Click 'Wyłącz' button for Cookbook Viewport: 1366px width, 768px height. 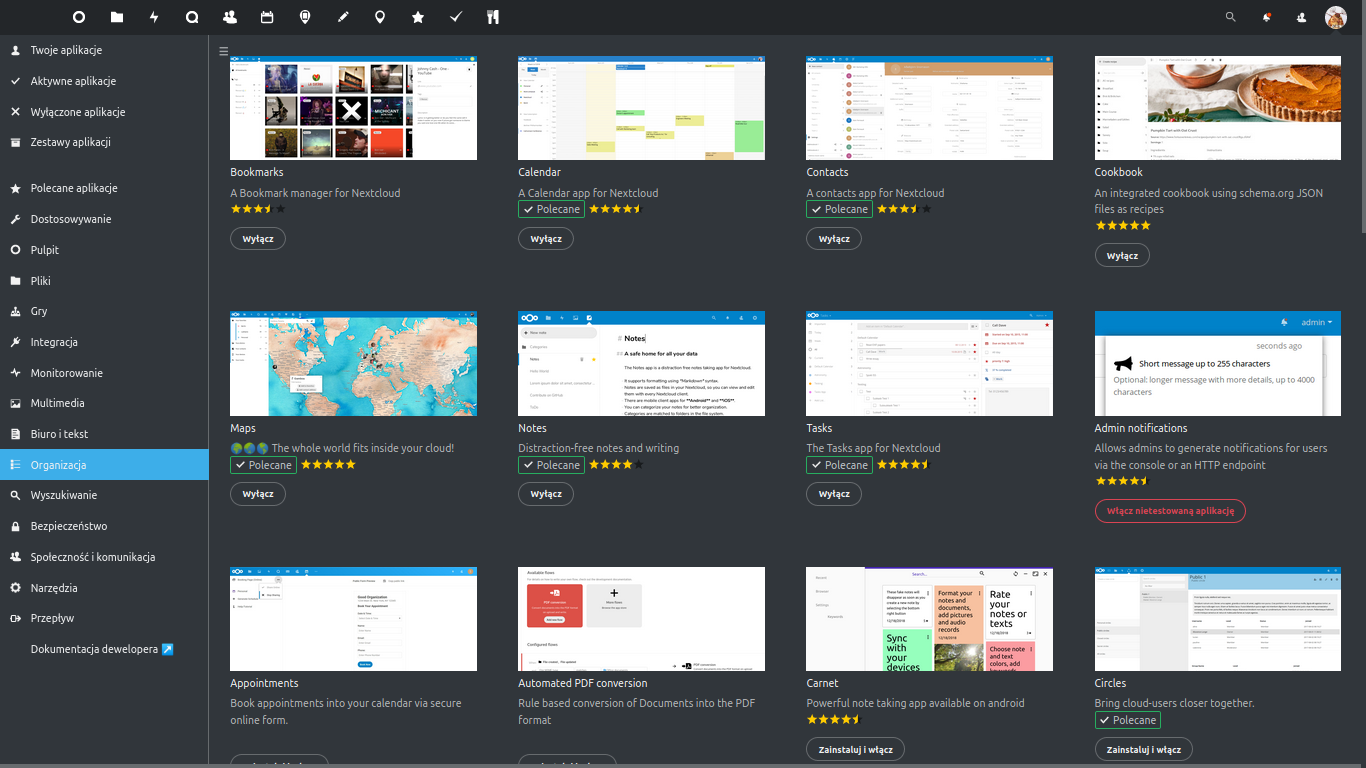click(x=1122, y=255)
